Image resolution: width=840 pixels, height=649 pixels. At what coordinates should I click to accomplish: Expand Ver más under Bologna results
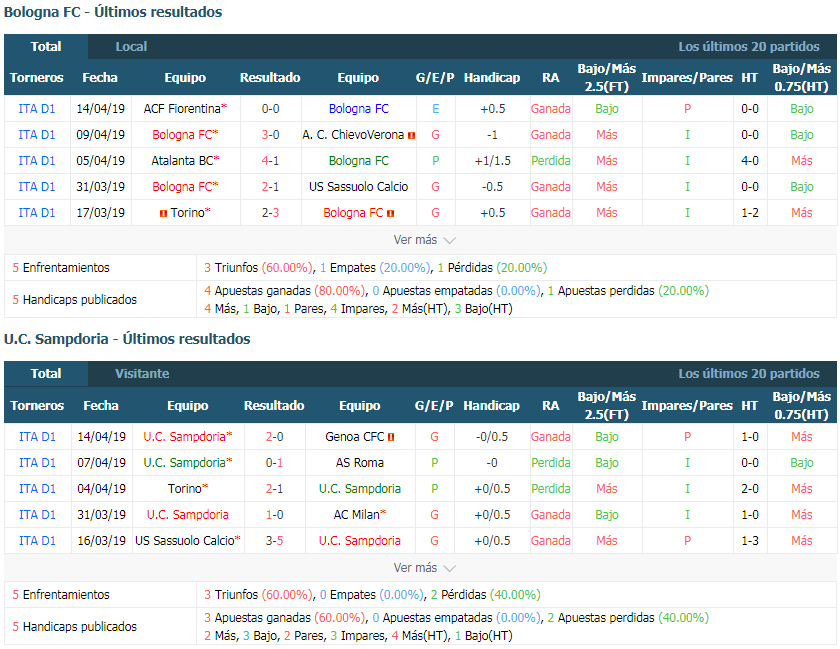click(424, 240)
